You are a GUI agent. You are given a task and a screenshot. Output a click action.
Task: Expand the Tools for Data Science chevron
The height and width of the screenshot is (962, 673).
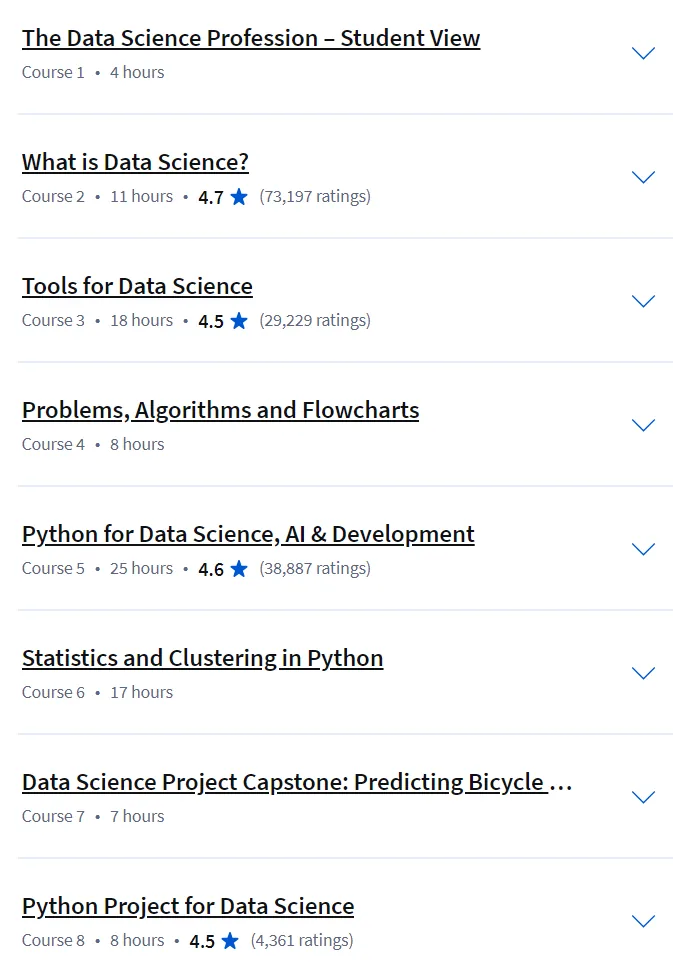coord(643,301)
